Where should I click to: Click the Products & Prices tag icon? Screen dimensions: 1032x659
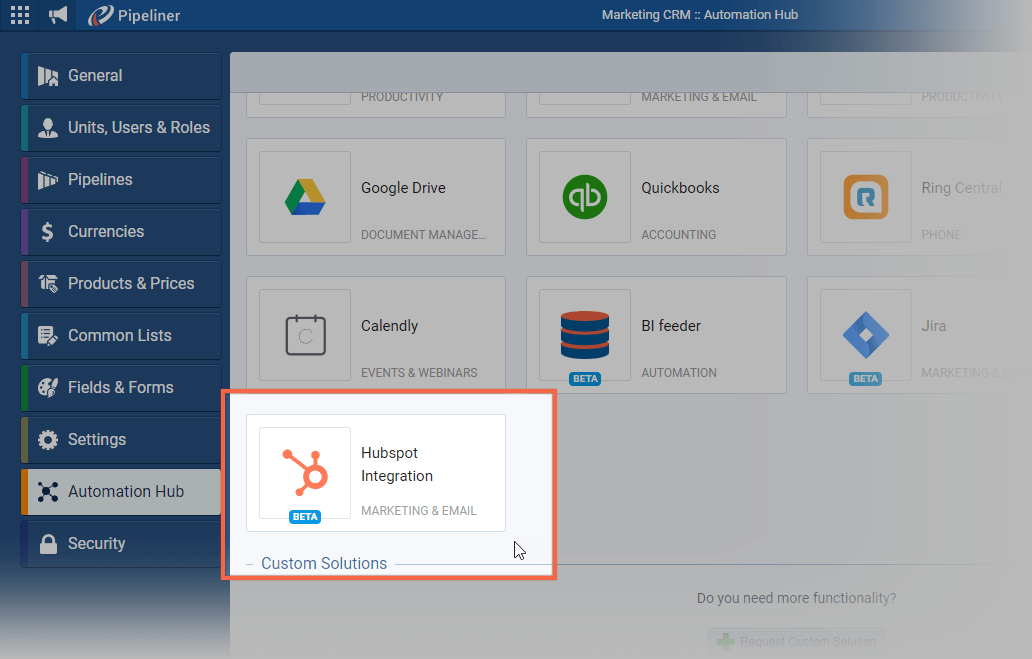pyautogui.click(x=47, y=283)
